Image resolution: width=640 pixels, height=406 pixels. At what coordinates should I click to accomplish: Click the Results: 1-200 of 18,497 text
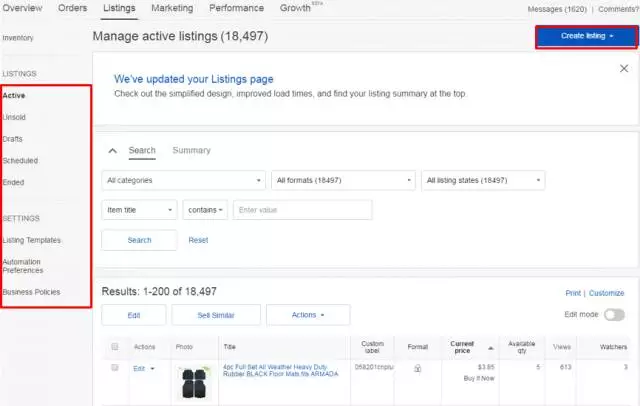pos(159,291)
